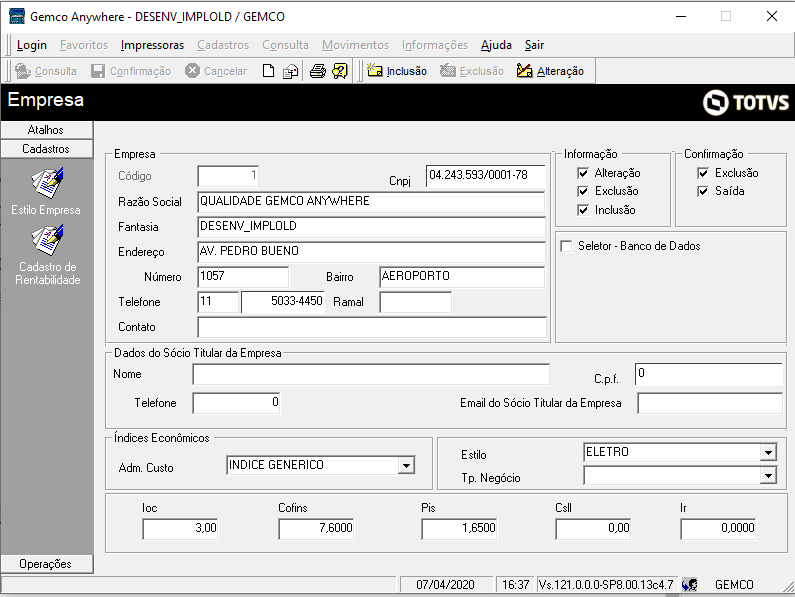
Task: Click the phone number field 5033-4450
Action: click(x=282, y=302)
